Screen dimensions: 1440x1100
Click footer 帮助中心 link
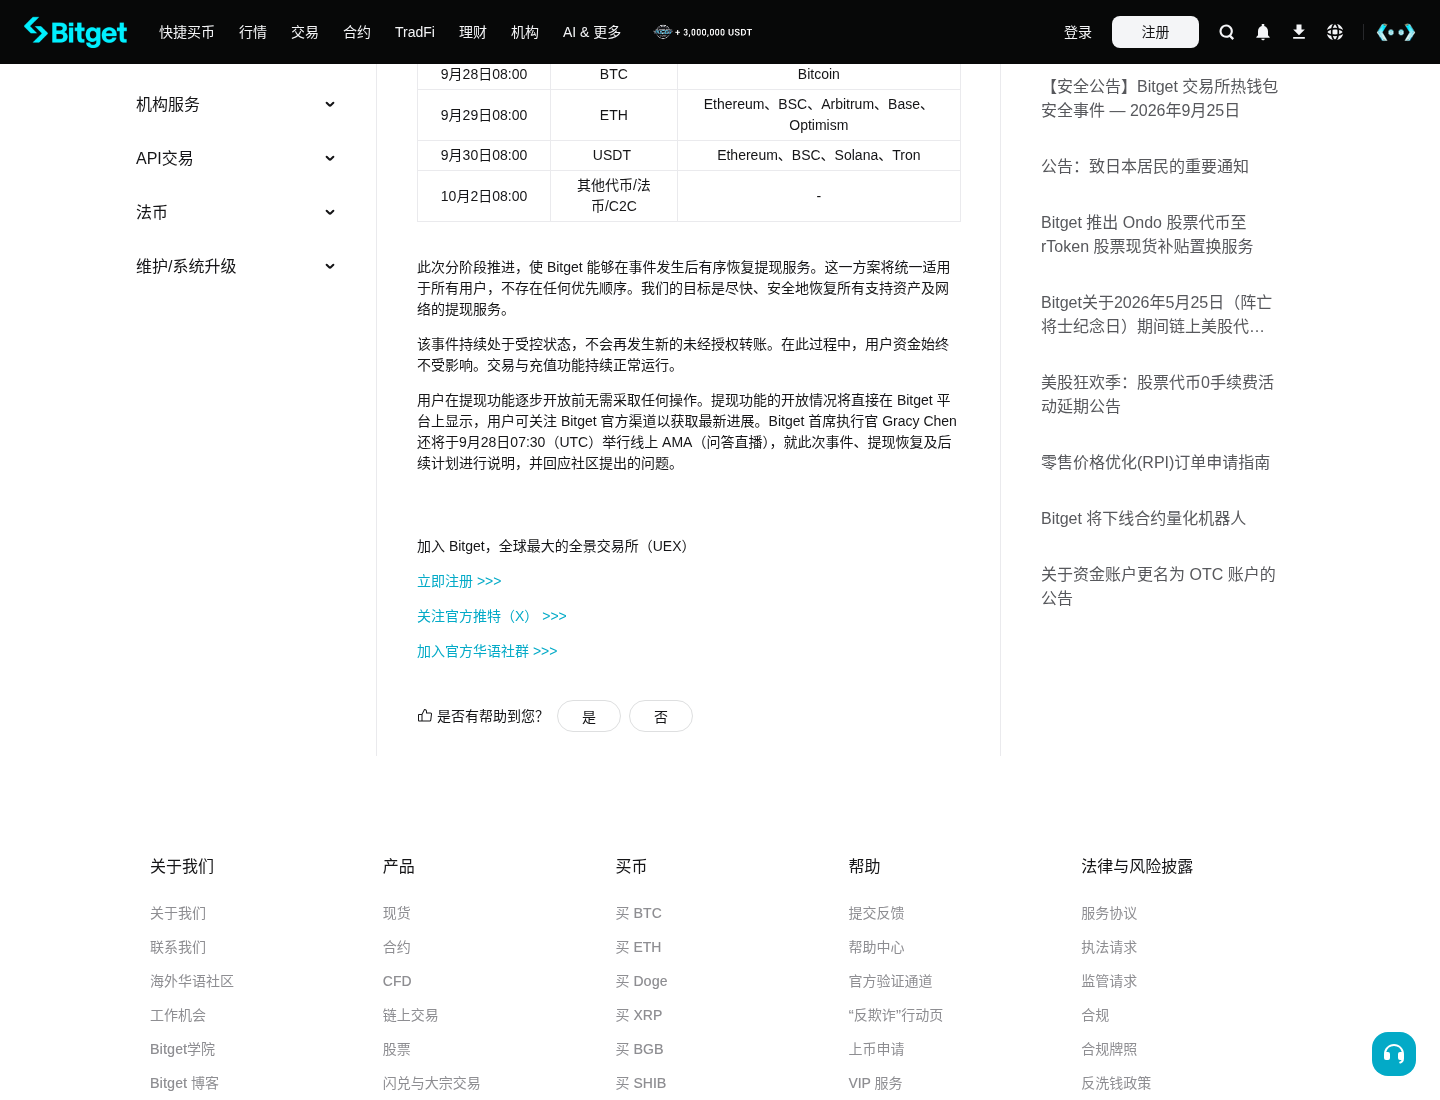click(x=877, y=947)
